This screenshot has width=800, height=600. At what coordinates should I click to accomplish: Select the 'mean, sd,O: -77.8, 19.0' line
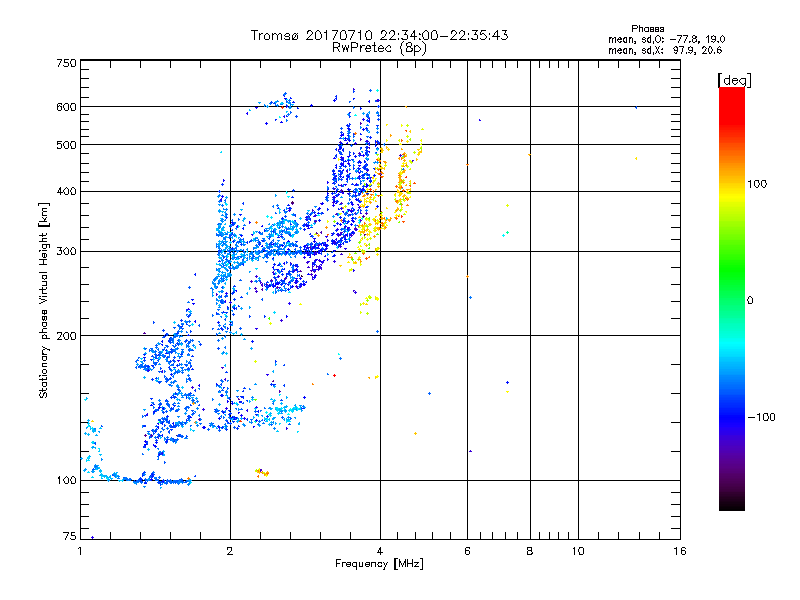[667, 39]
